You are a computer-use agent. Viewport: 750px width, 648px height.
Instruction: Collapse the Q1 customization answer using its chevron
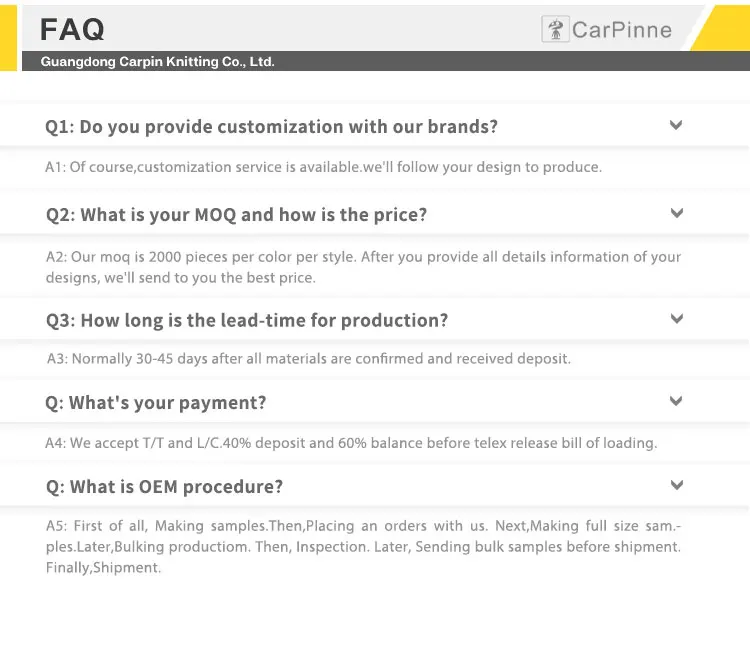pos(676,125)
